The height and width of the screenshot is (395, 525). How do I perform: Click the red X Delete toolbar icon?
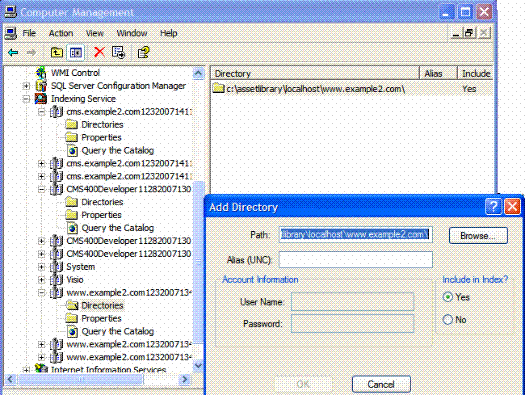99,52
